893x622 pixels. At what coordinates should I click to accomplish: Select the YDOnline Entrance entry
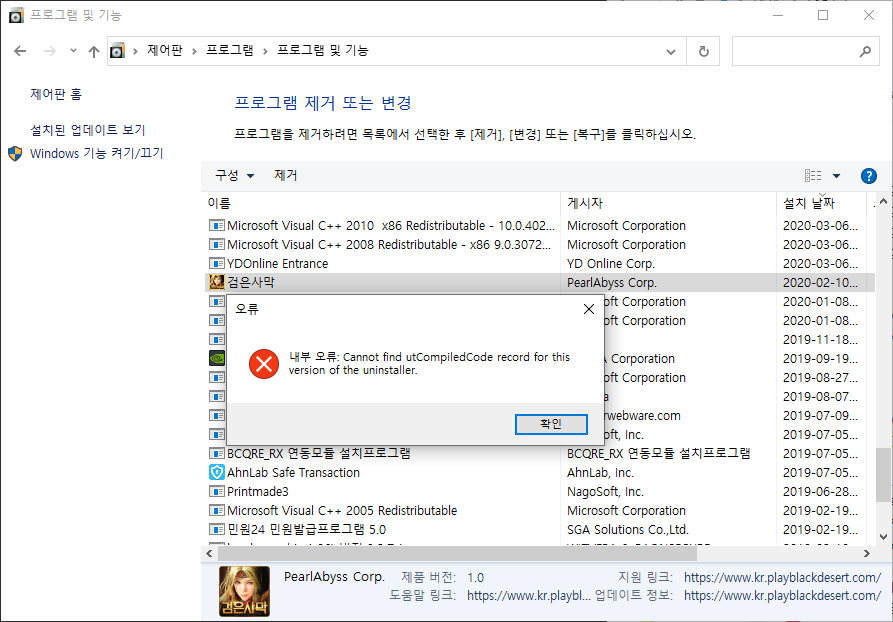[x=539, y=264]
